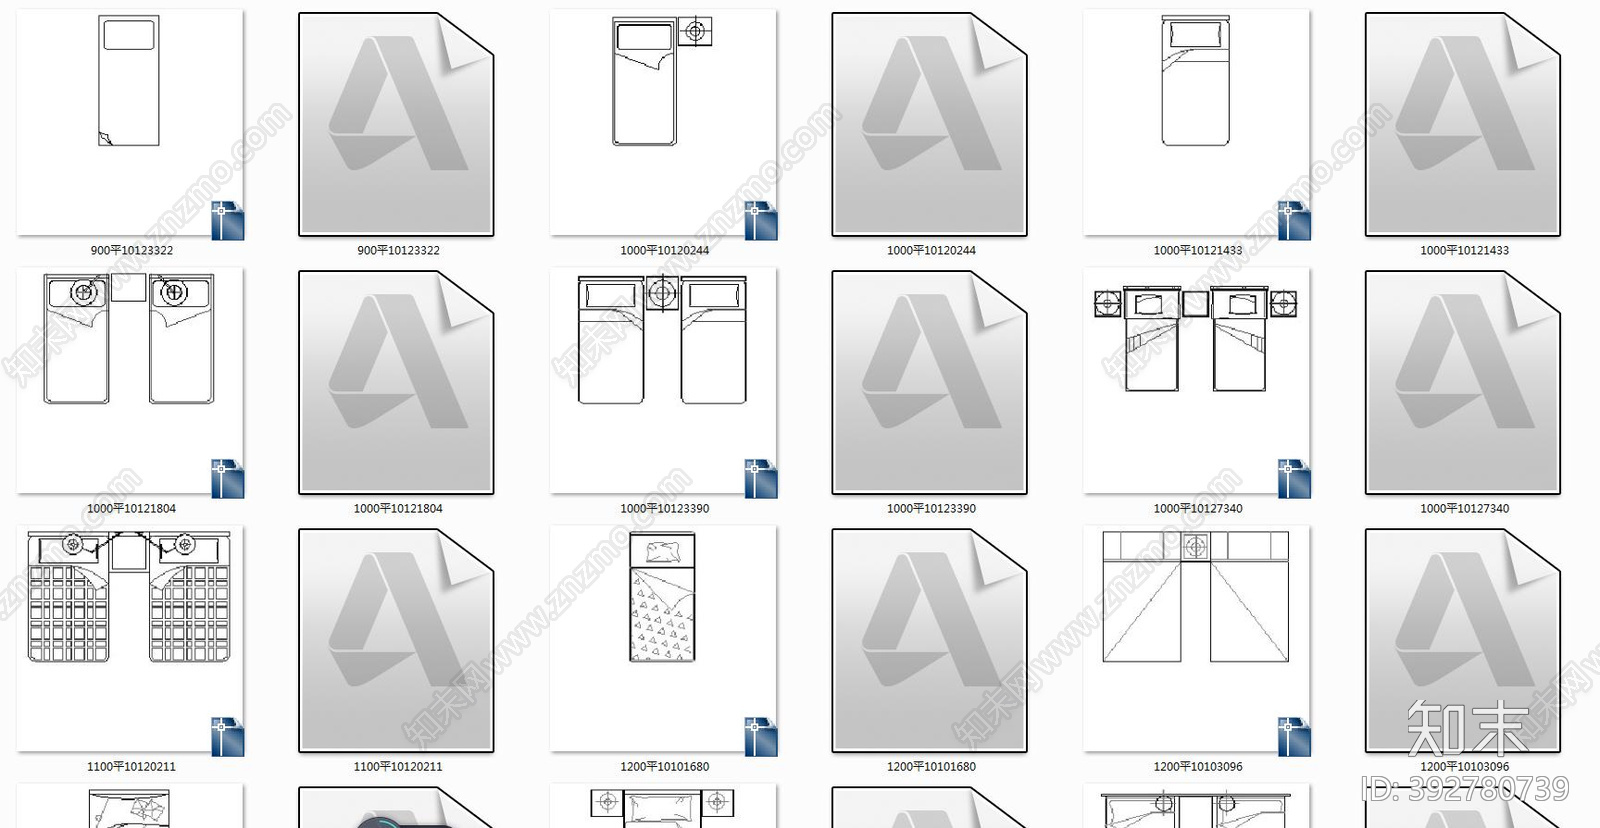Select the 1200平10103096 twin beds drawing preview
The height and width of the screenshot is (828, 1600).
[1197, 639]
